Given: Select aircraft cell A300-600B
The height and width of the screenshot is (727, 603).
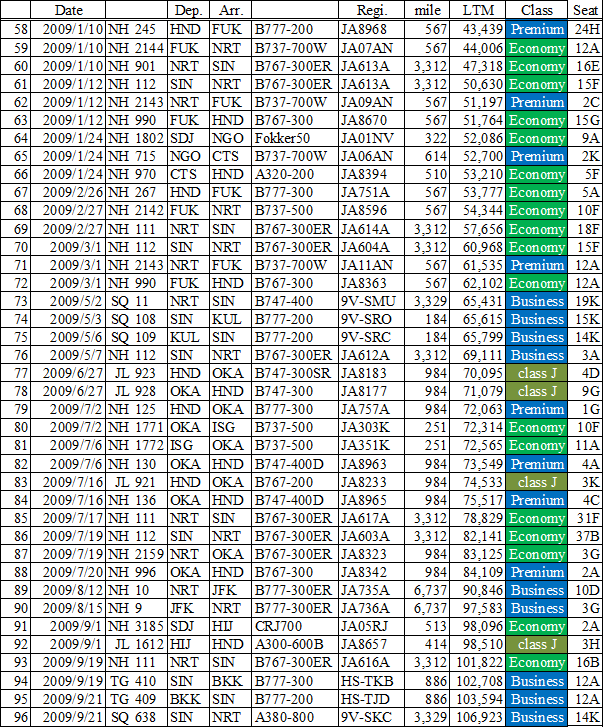Looking at the screenshot, I should 295,644.
